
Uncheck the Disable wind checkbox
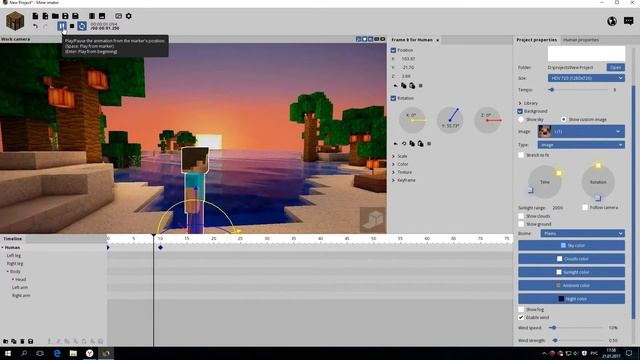click(x=521, y=317)
